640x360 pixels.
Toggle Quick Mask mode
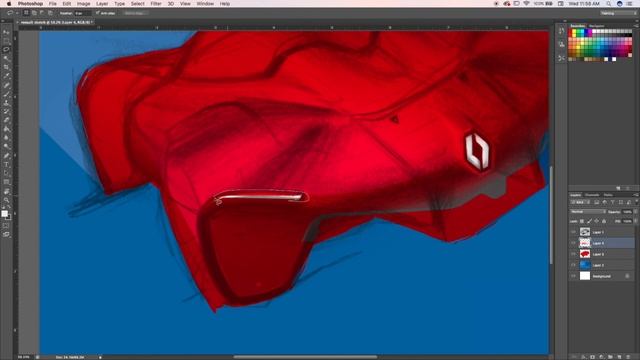click(6, 226)
